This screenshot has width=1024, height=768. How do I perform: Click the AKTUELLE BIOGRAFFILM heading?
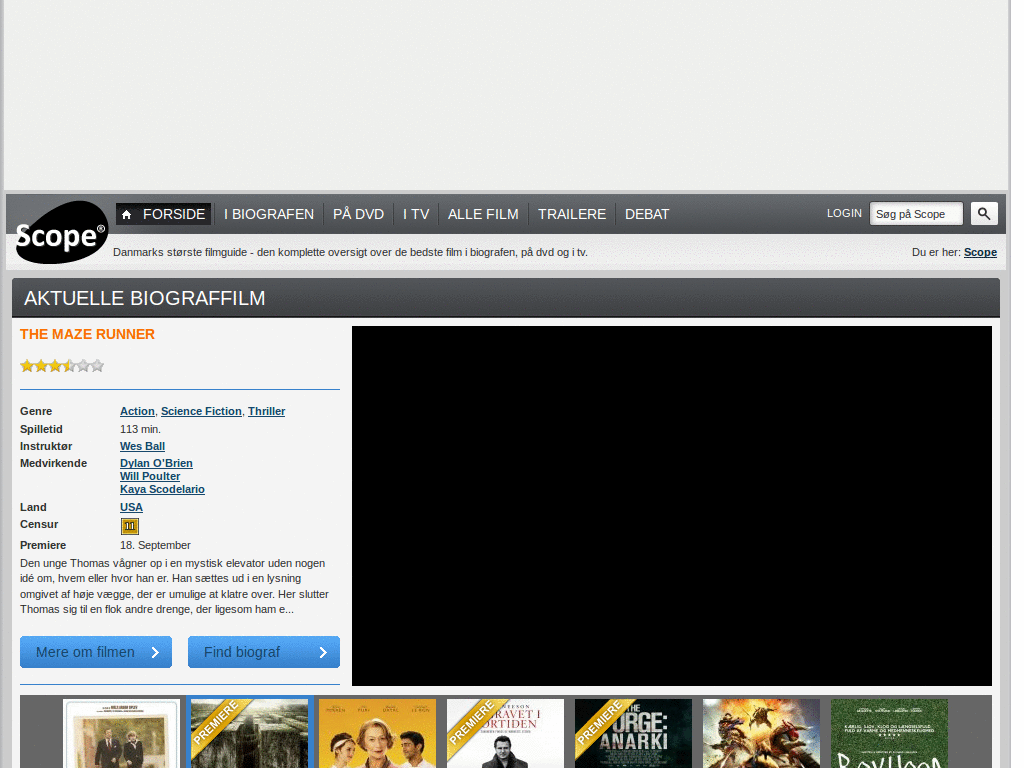pos(145,298)
